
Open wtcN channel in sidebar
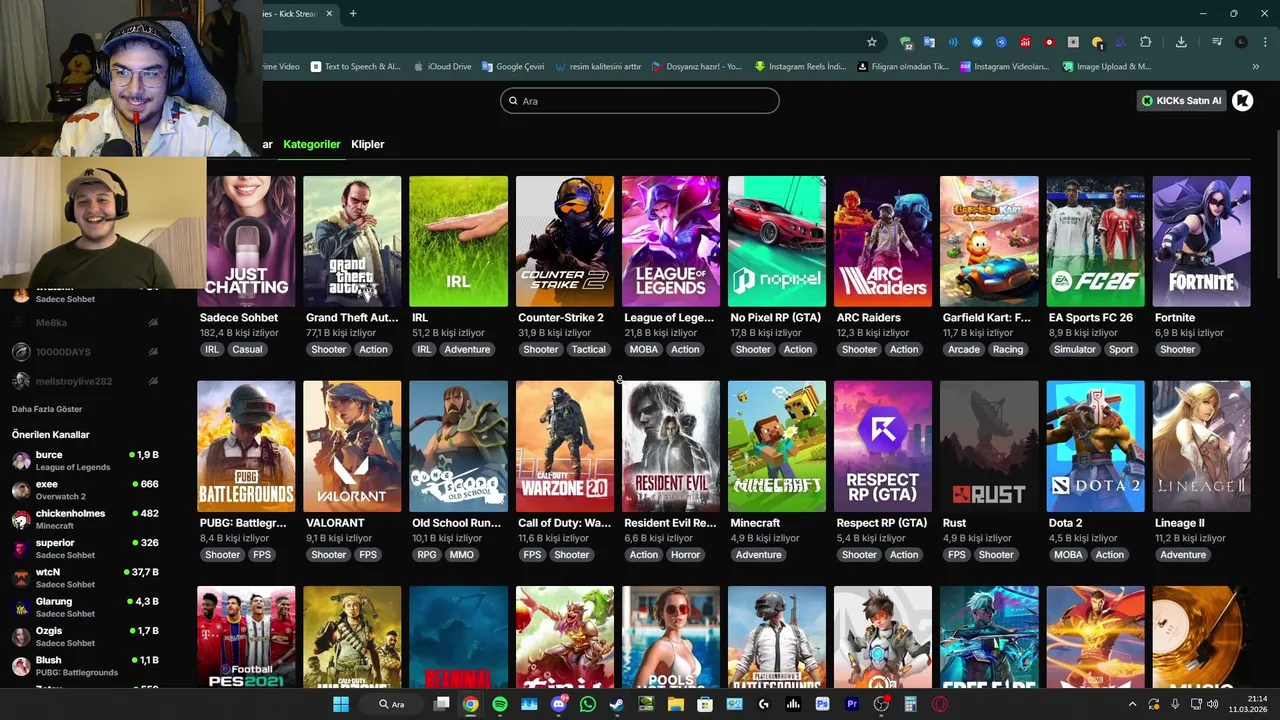(x=85, y=578)
